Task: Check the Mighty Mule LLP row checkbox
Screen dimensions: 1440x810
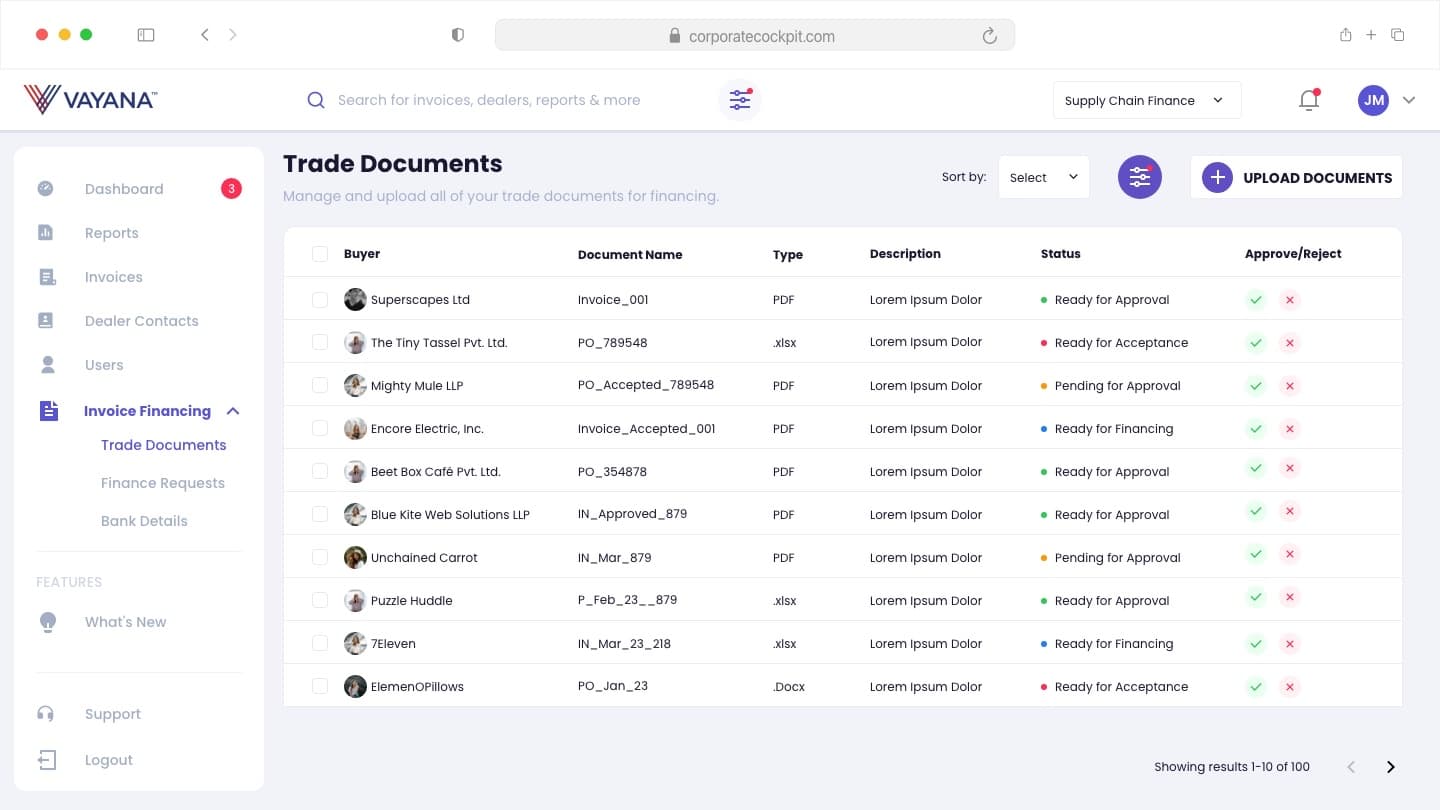Action: (320, 385)
